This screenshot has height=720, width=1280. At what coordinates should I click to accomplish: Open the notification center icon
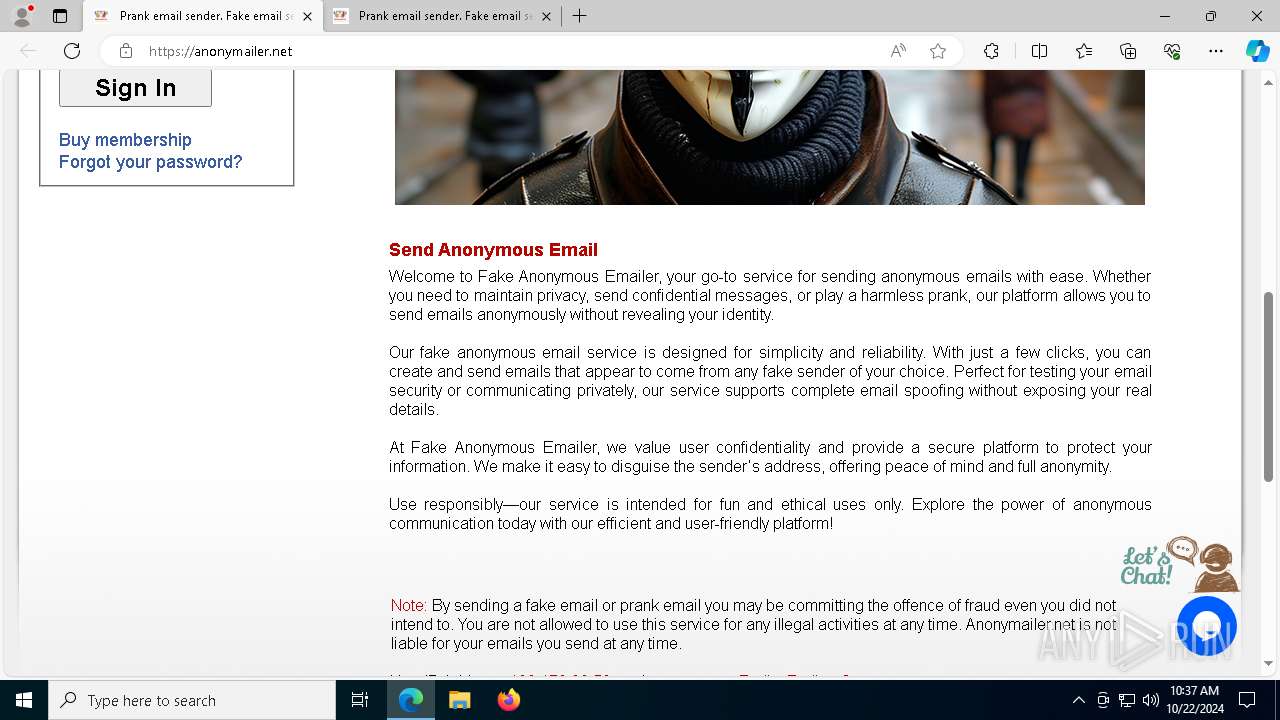[x=1247, y=700]
